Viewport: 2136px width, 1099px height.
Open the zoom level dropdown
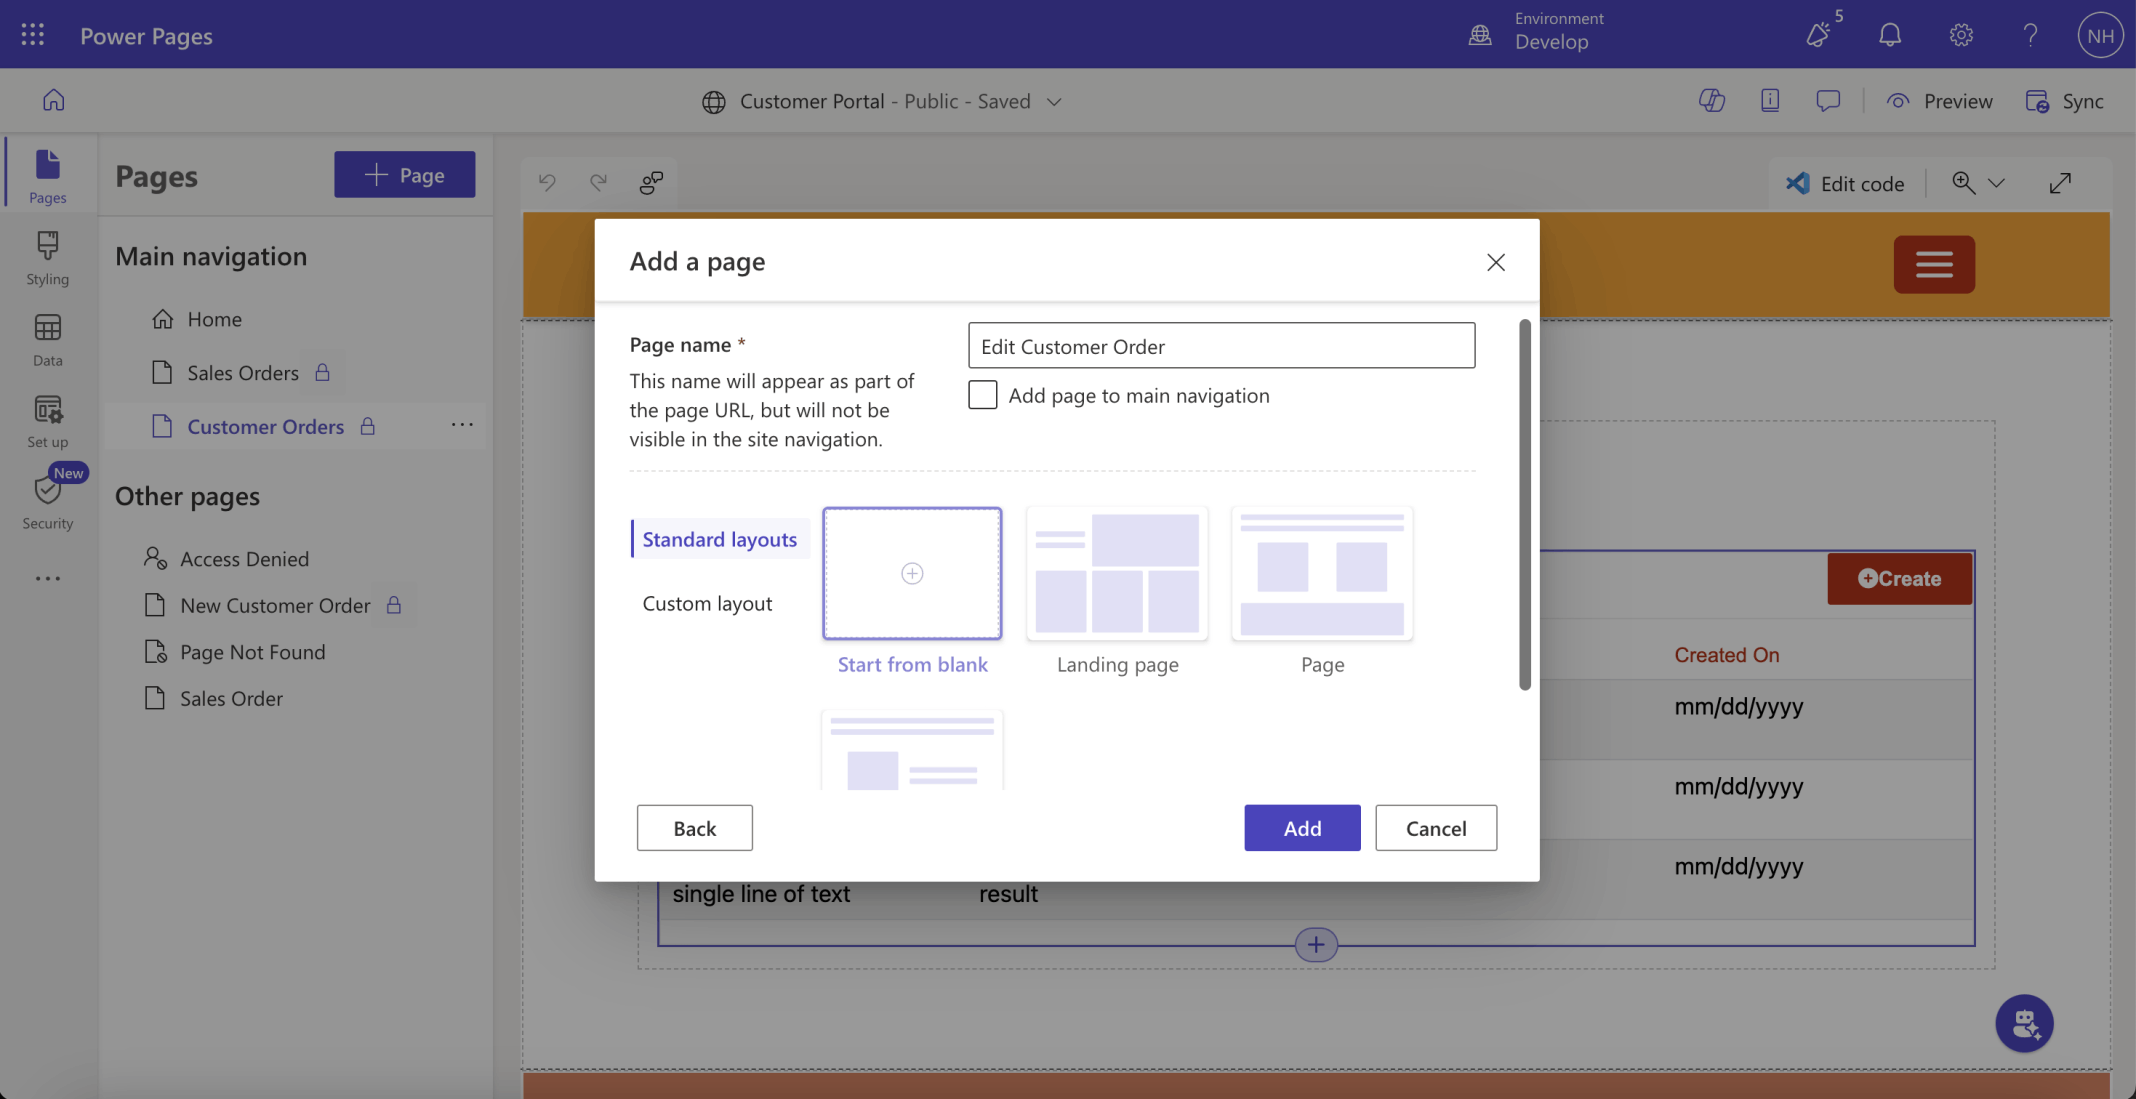[1996, 183]
